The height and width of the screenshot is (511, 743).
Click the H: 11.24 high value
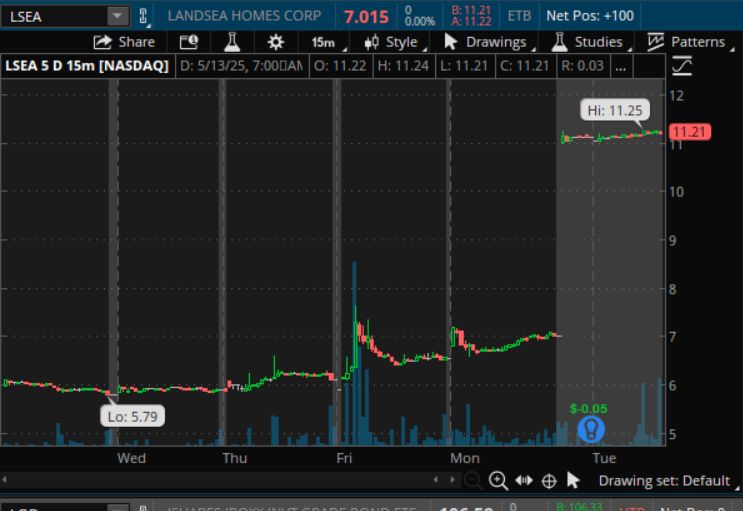[403, 66]
